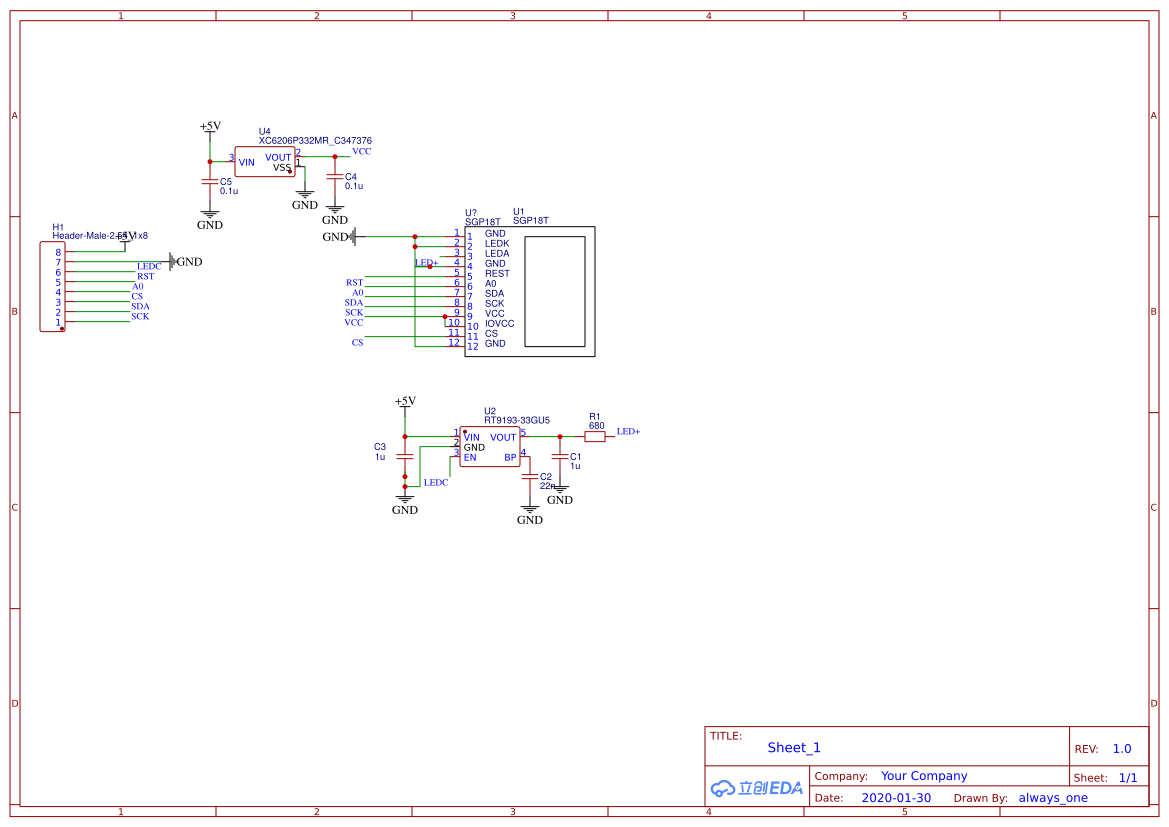Click the SDA label on H1 header

140,306
